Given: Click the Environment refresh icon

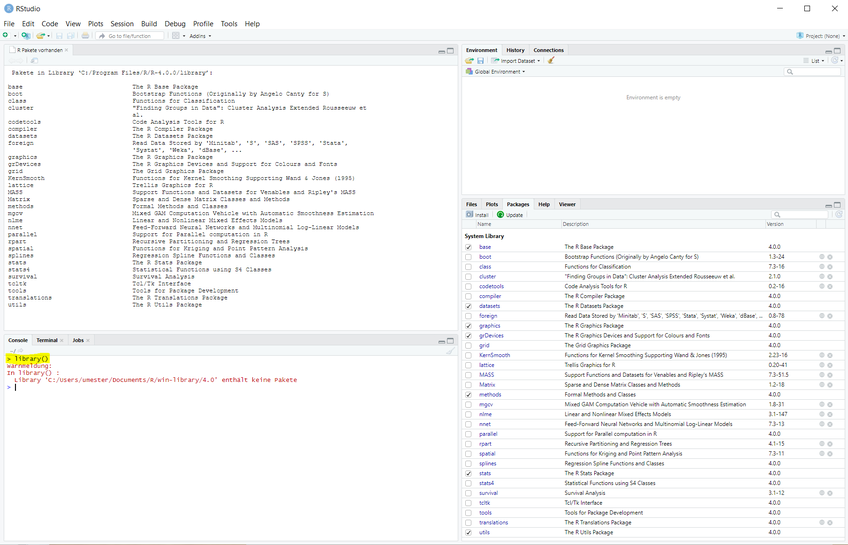Looking at the screenshot, I should click(x=836, y=61).
